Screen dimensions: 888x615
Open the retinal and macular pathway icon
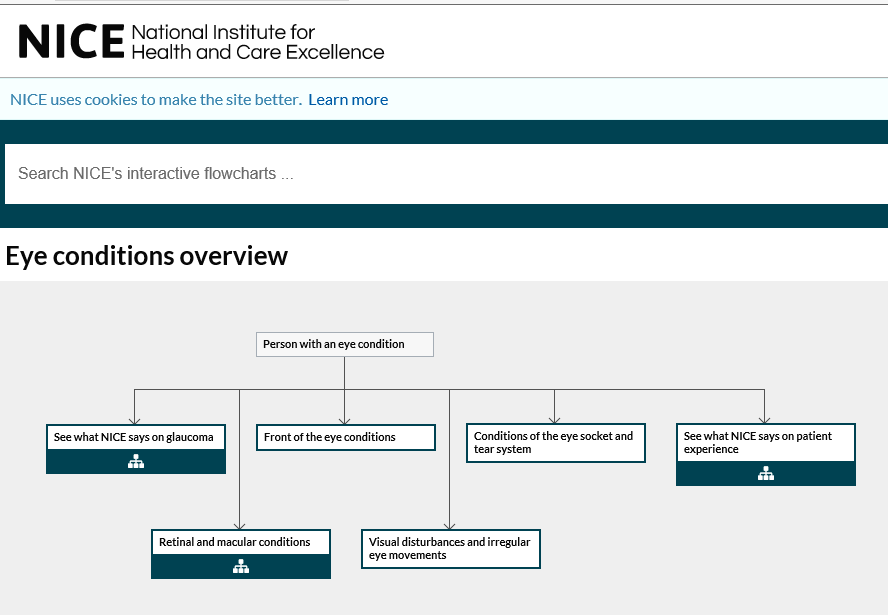[241, 567]
